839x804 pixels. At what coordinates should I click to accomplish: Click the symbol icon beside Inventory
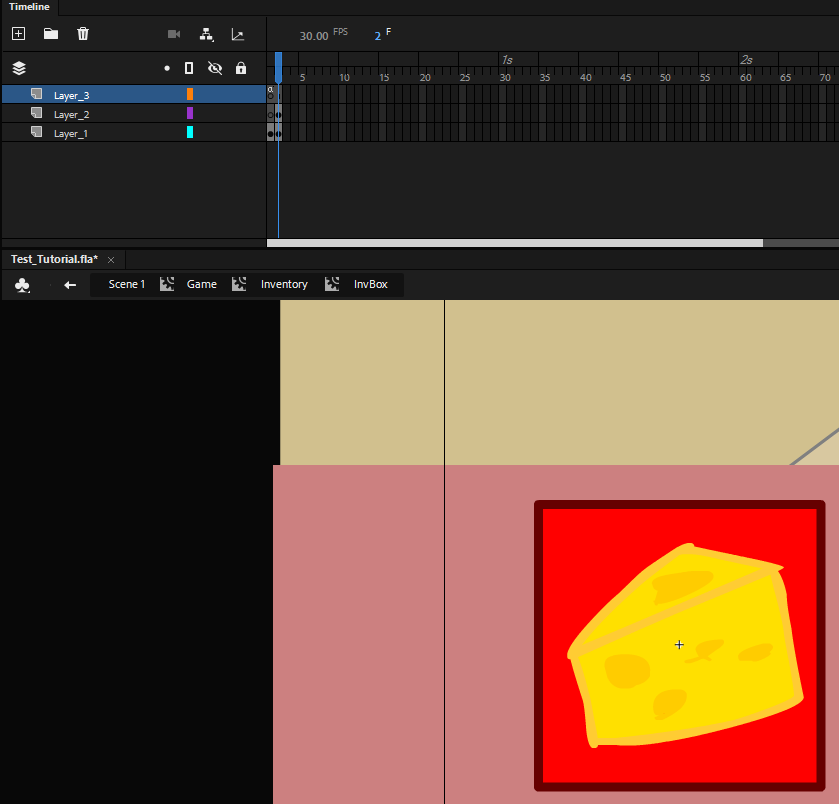pyautogui.click(x=239, y=284)
